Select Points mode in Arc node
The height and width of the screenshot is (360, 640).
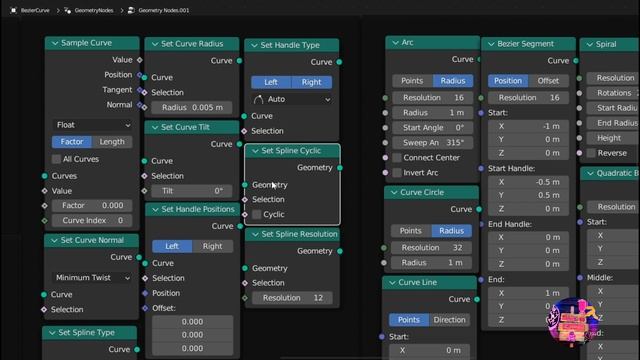[412, 81]
